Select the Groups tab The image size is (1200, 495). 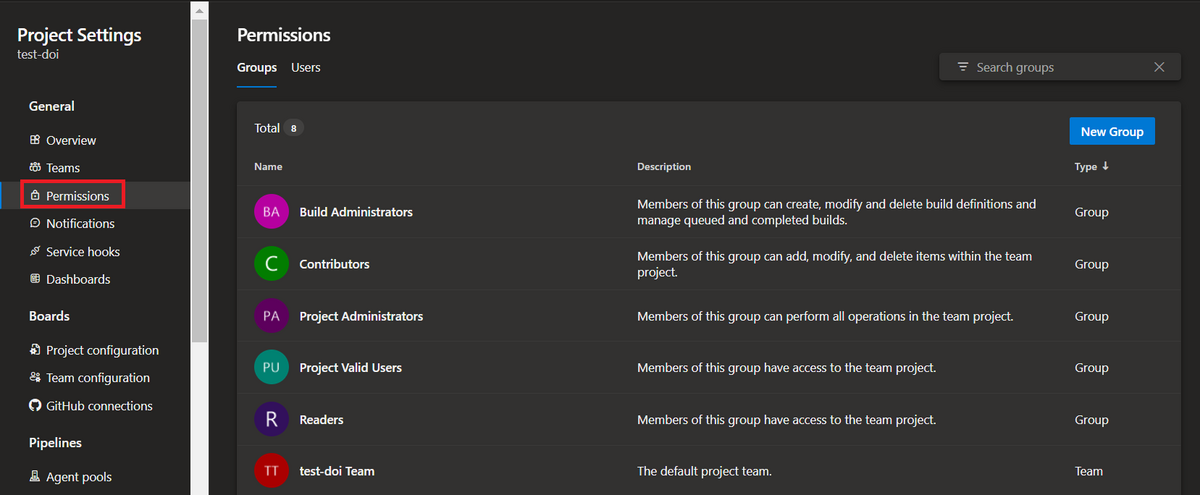coord(257,68)
